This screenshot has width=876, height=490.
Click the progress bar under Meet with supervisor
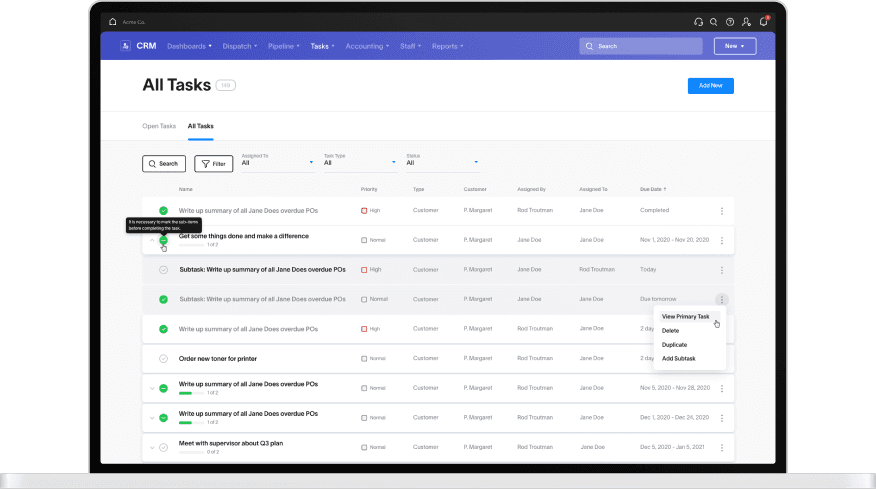click(x=191, y=452)
